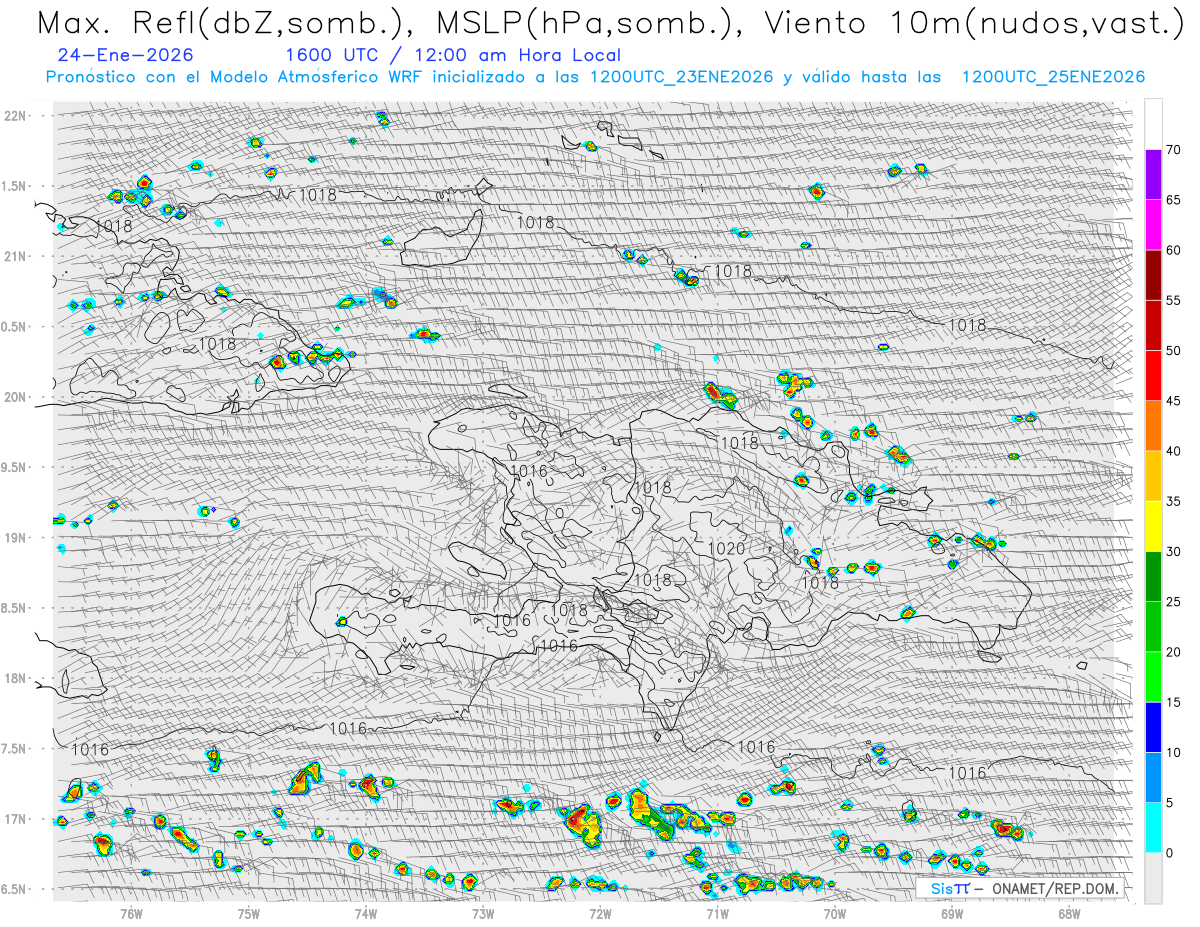The image size is (1200, 927).
Task: Click the '76W' longitude axis label
Action: pos(131,913)
